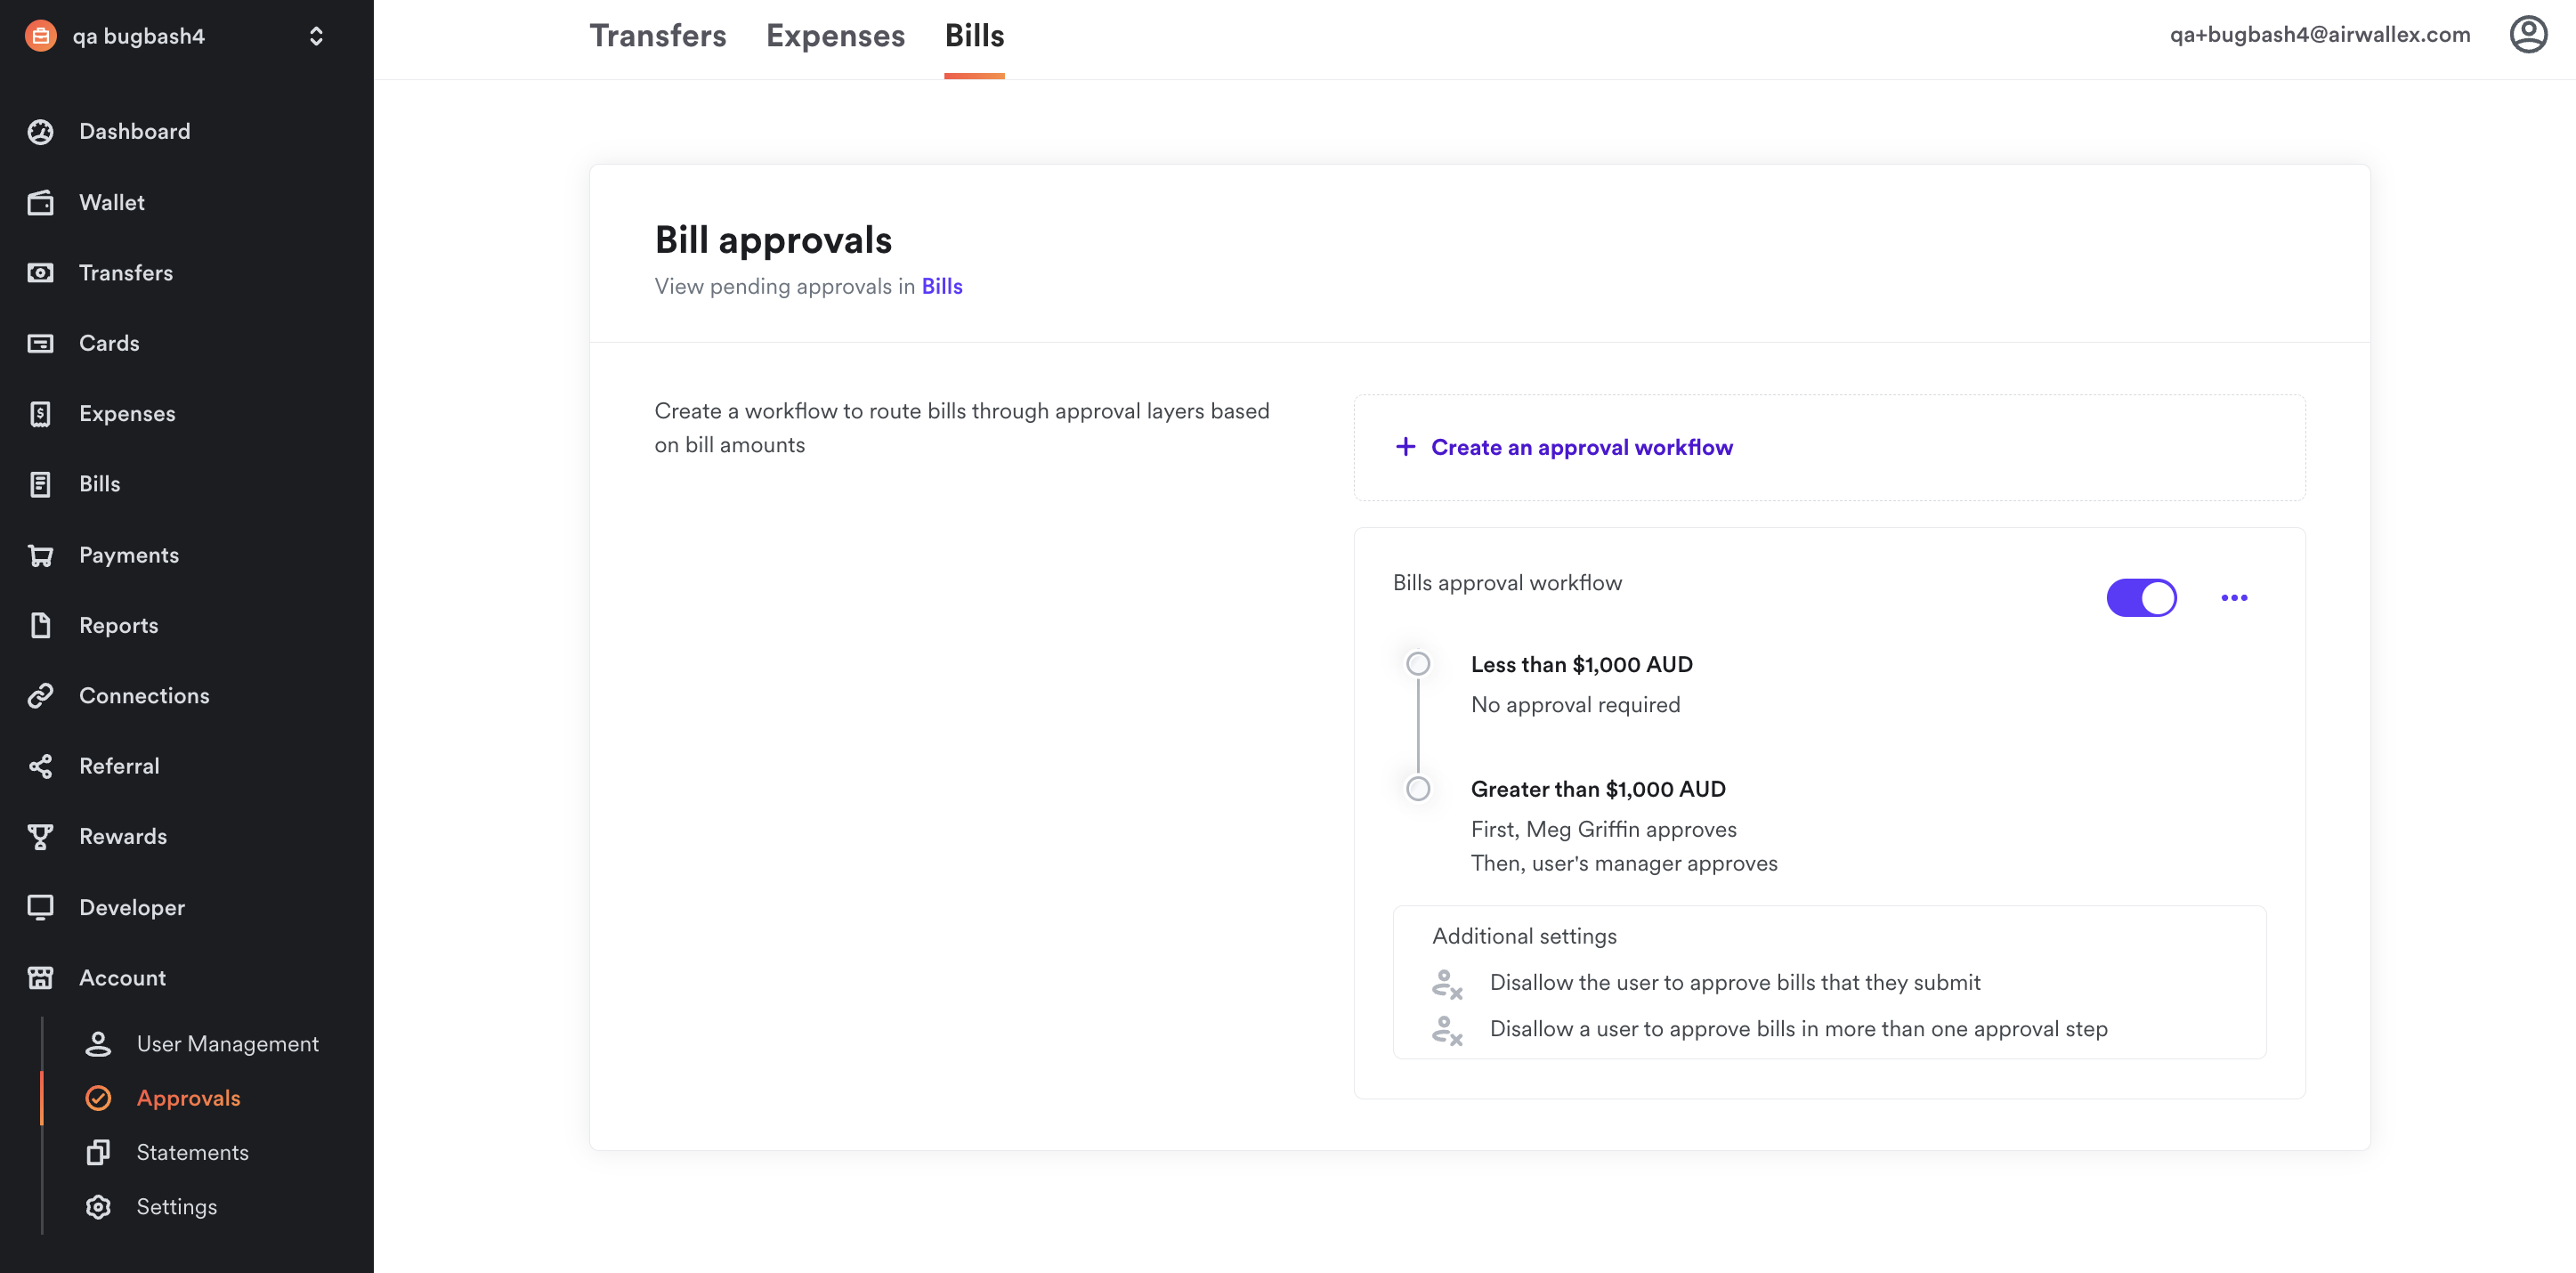Click the 'Greater than $1,000 AUD' heading
The width and height of the screenshot is (2576, 1273).
[1598, 789]
